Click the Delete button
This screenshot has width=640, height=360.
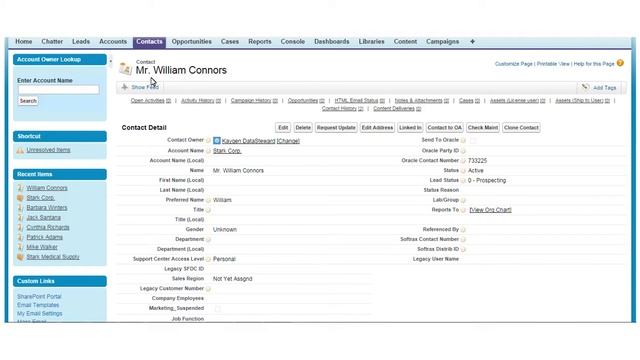pyautogui.click(x=303, y=128)
